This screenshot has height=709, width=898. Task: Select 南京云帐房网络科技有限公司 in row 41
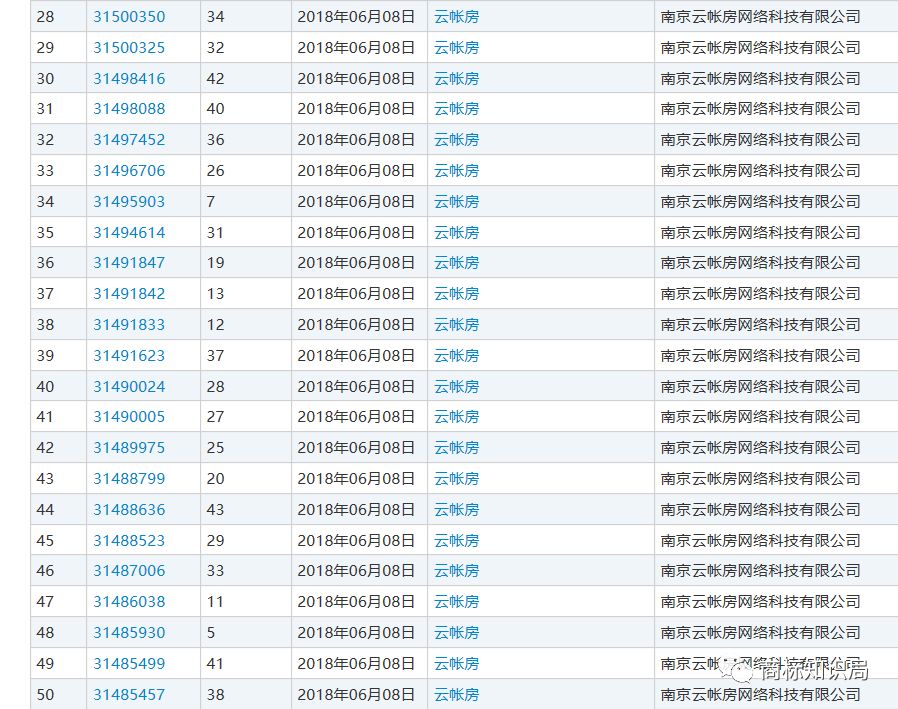(761, 417)
